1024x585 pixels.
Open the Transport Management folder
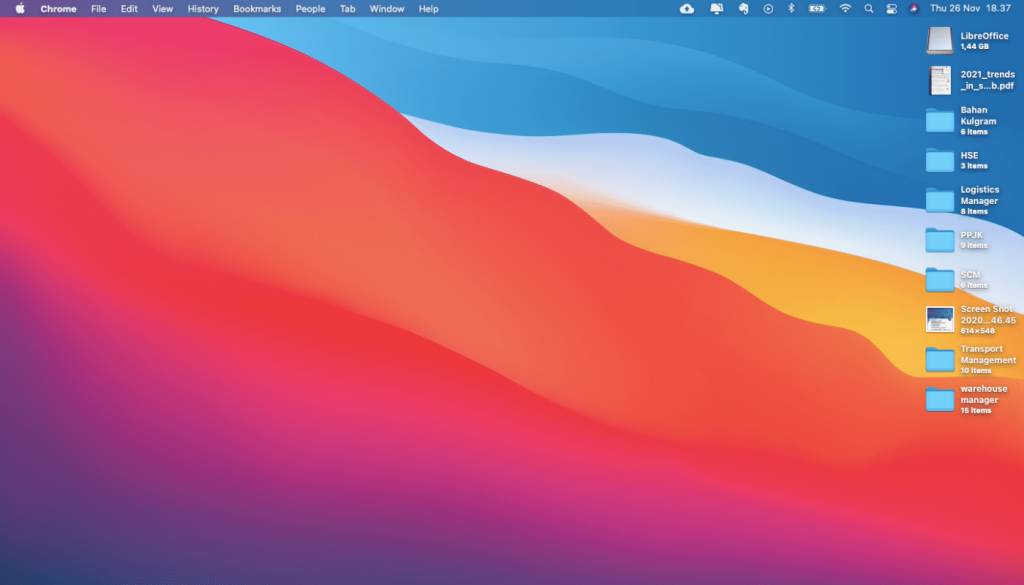click(x=938, y=358)
